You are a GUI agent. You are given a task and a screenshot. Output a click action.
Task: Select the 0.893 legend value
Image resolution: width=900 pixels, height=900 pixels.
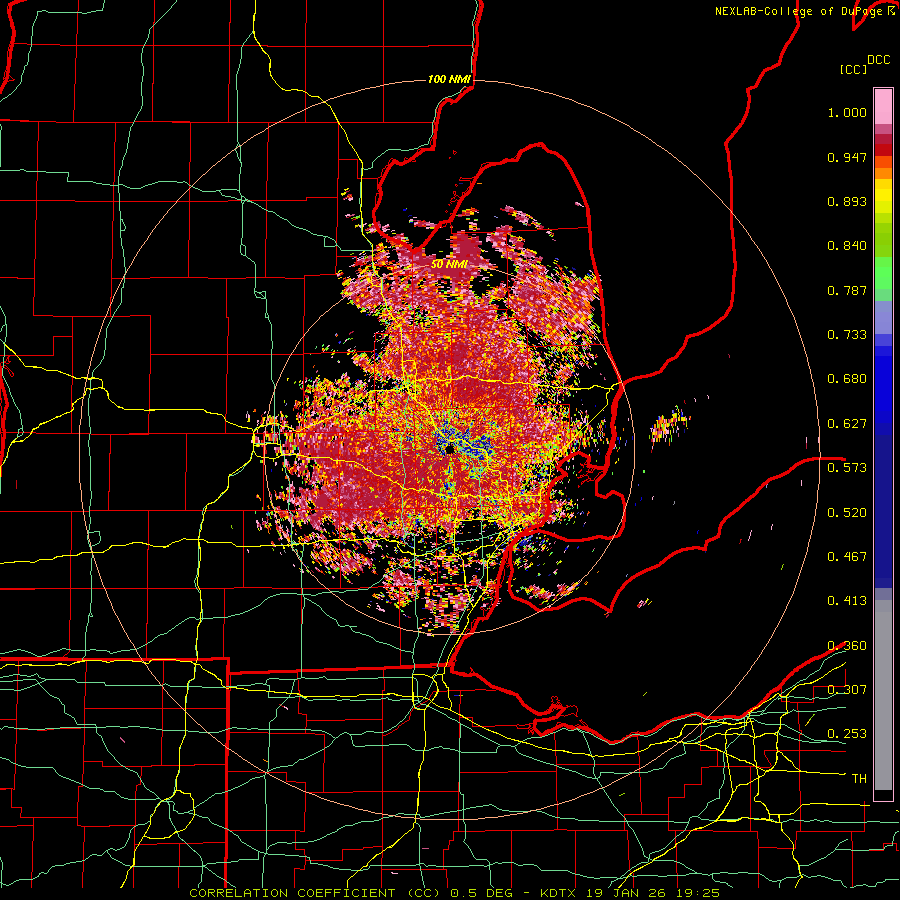847,201
